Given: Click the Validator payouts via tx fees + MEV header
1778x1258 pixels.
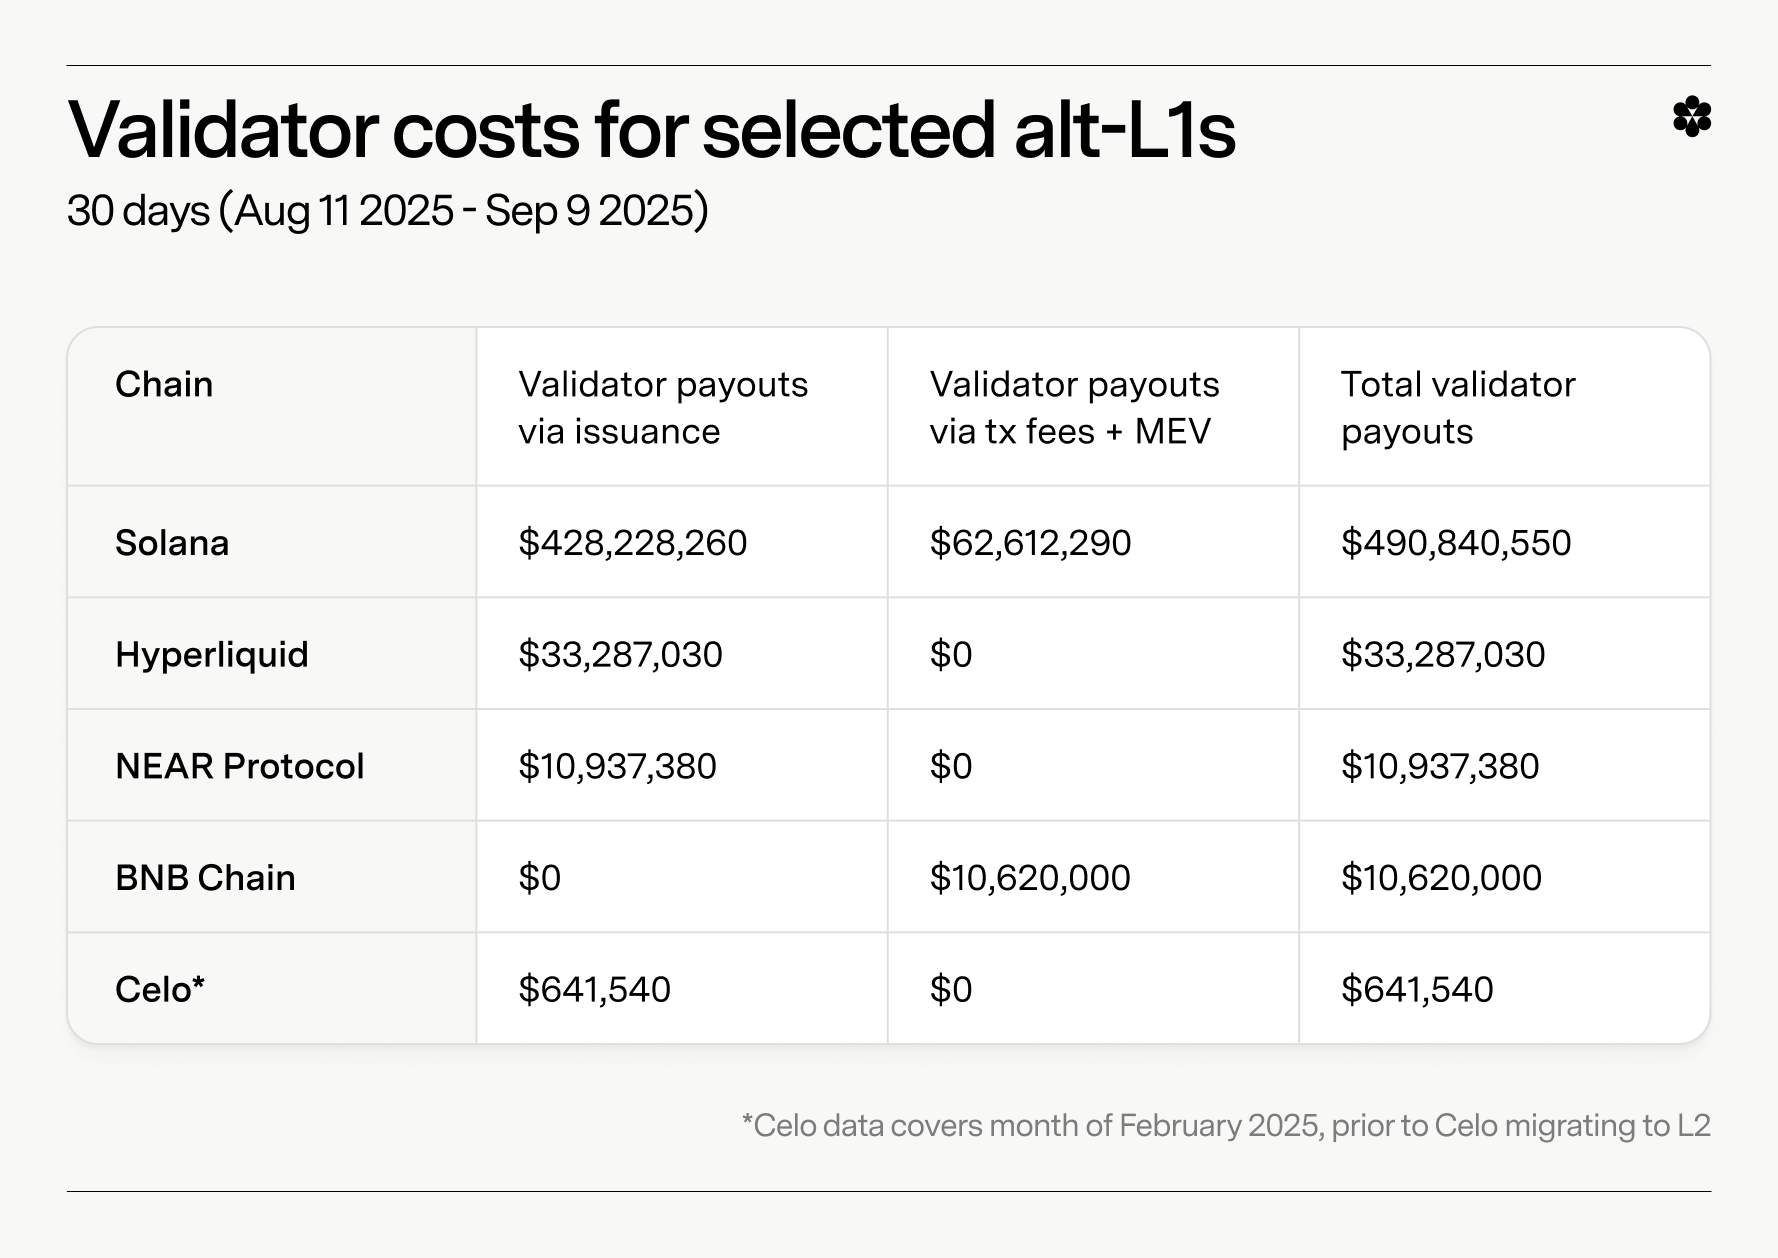Looking at the screenshot, I should [x=1074, y=408].
